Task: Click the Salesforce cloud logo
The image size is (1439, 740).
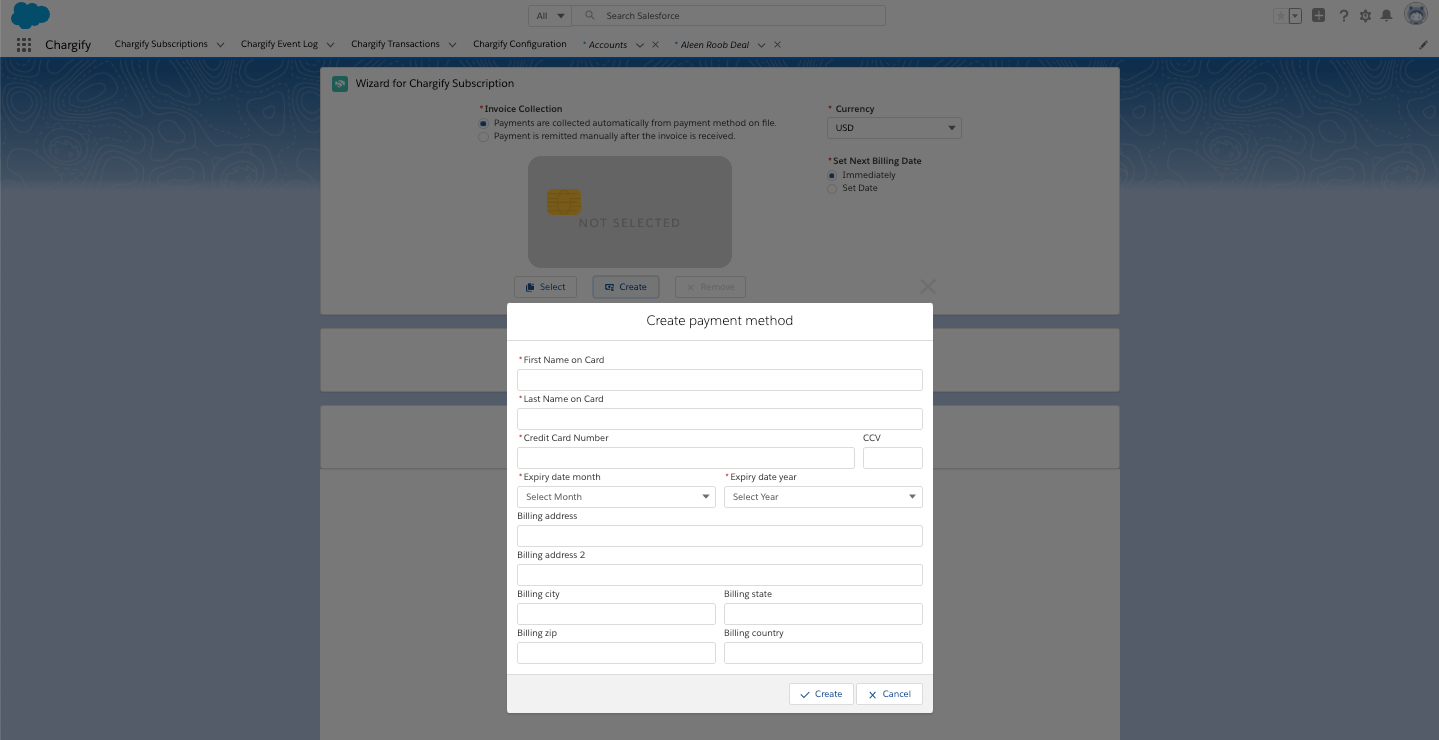Action: [30, 16]
